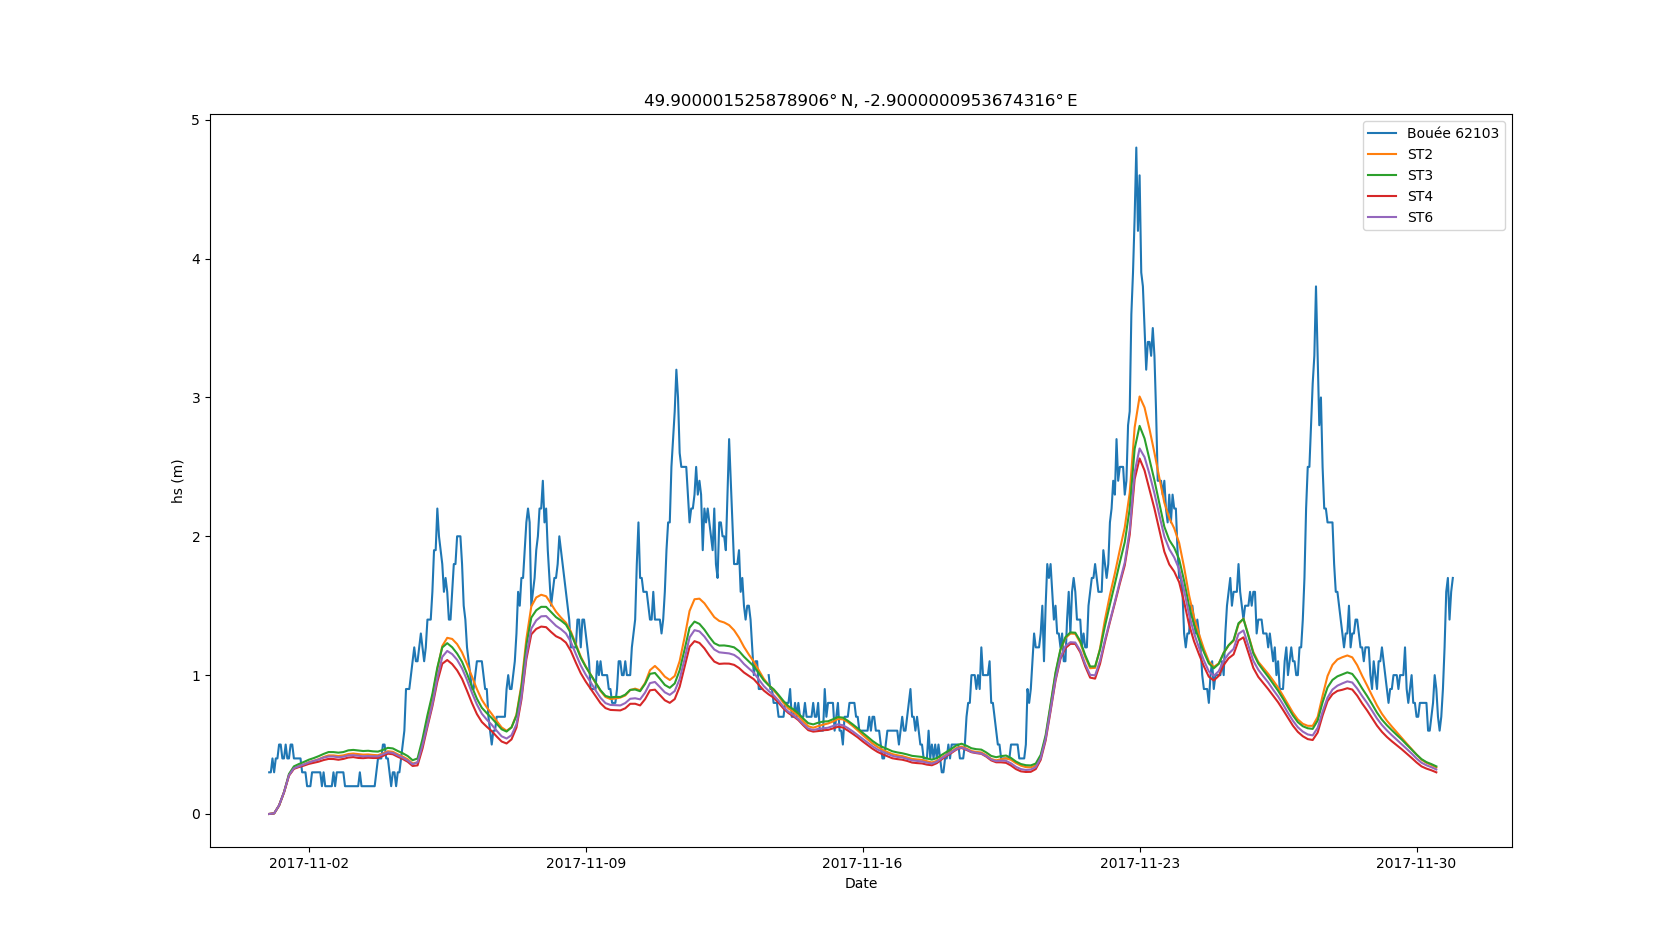Select the 'ST2' legend entry
Viewport: 1680px width, 952px height.
[x=1419, y=154]
